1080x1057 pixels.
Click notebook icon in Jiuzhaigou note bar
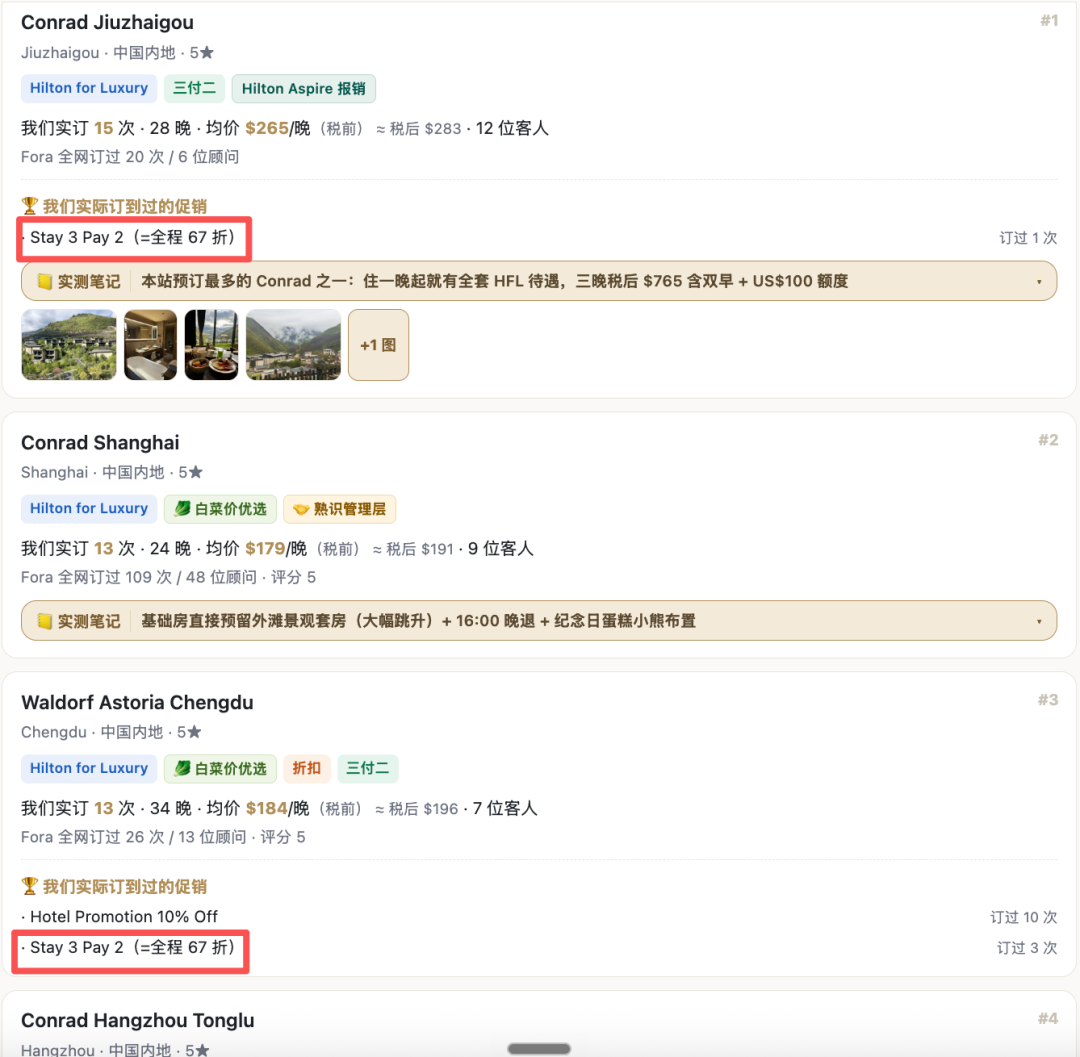[44, 282]
